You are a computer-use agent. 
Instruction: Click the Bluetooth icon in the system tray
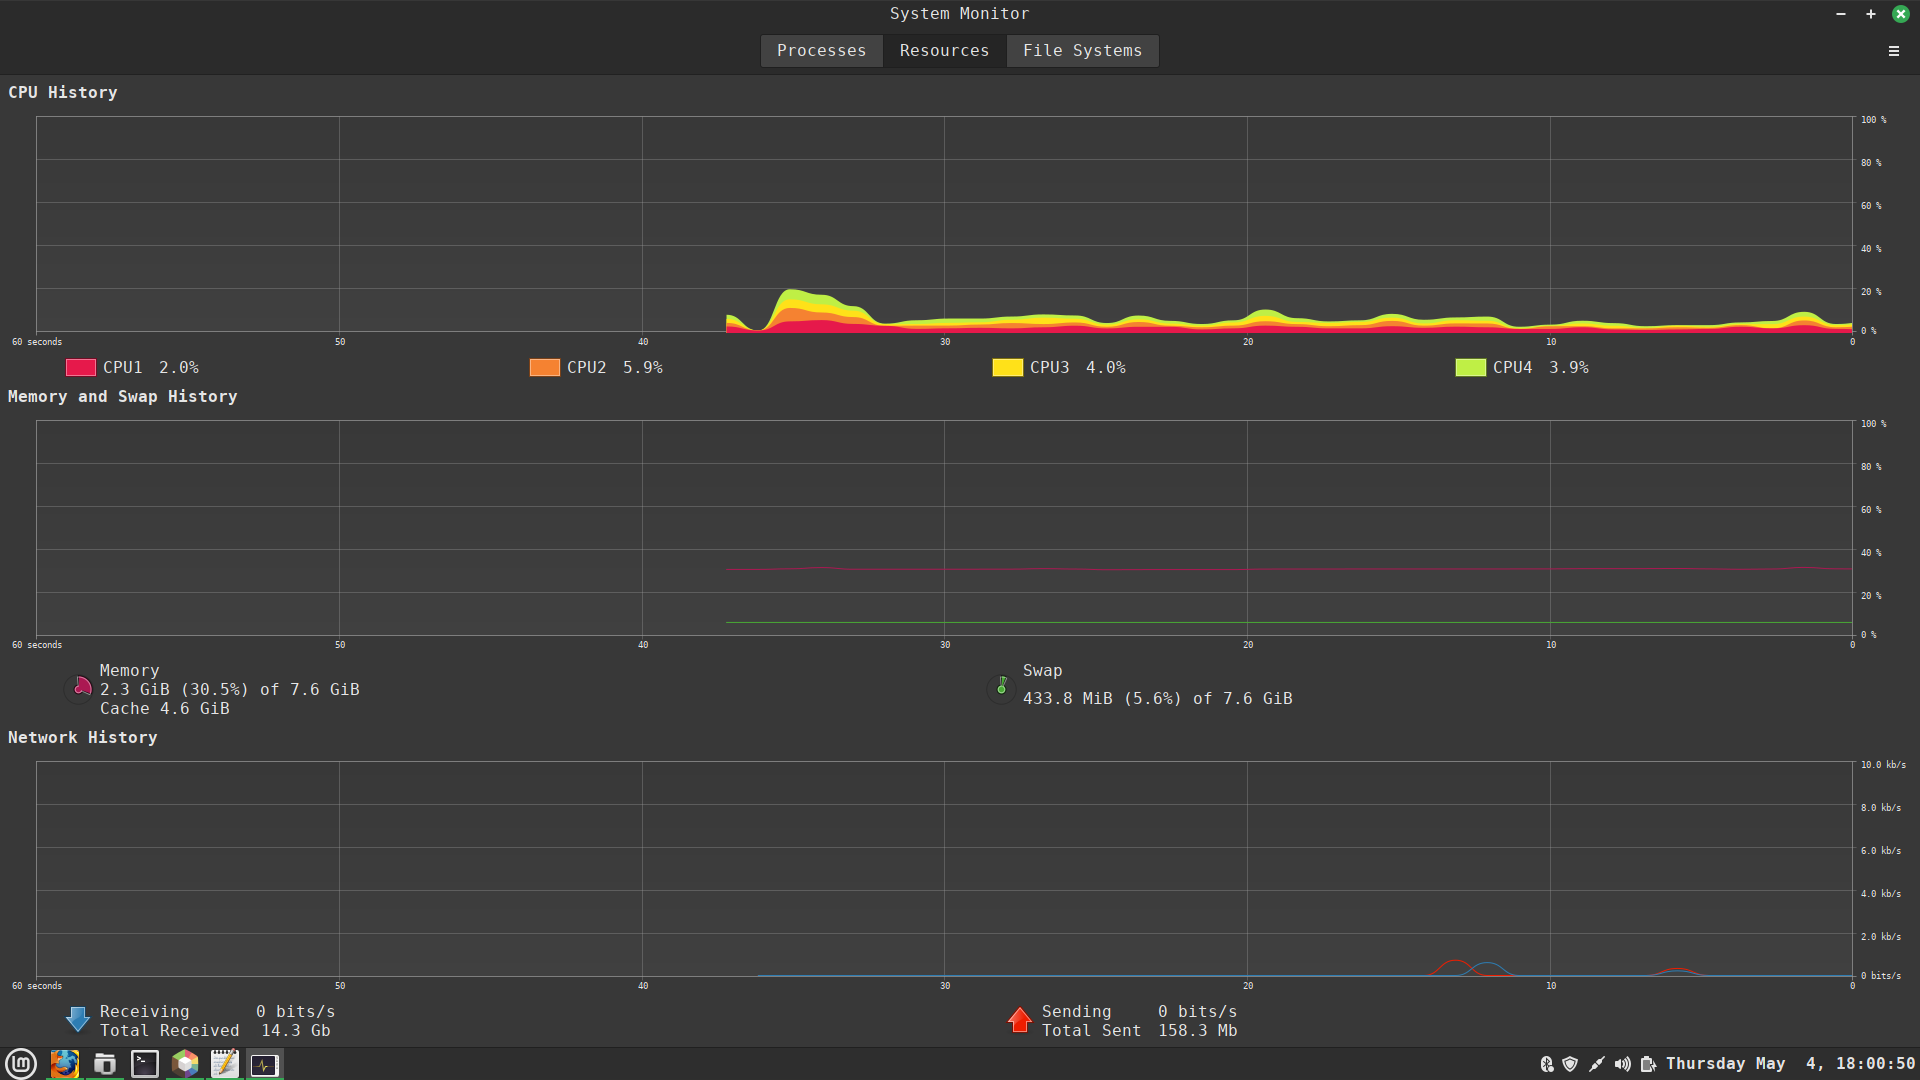click(x=1546, y=1064)
